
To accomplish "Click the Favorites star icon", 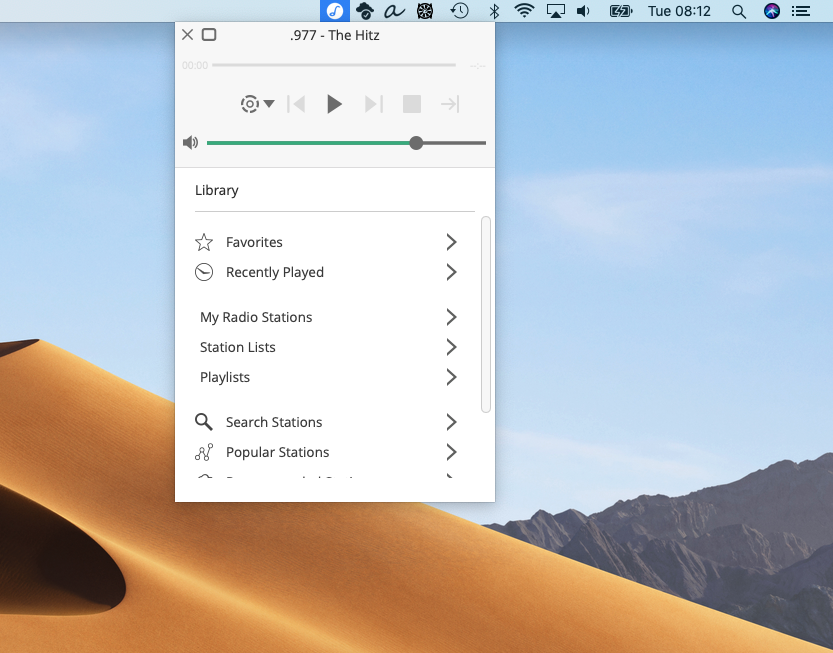I will pos(204,242).
